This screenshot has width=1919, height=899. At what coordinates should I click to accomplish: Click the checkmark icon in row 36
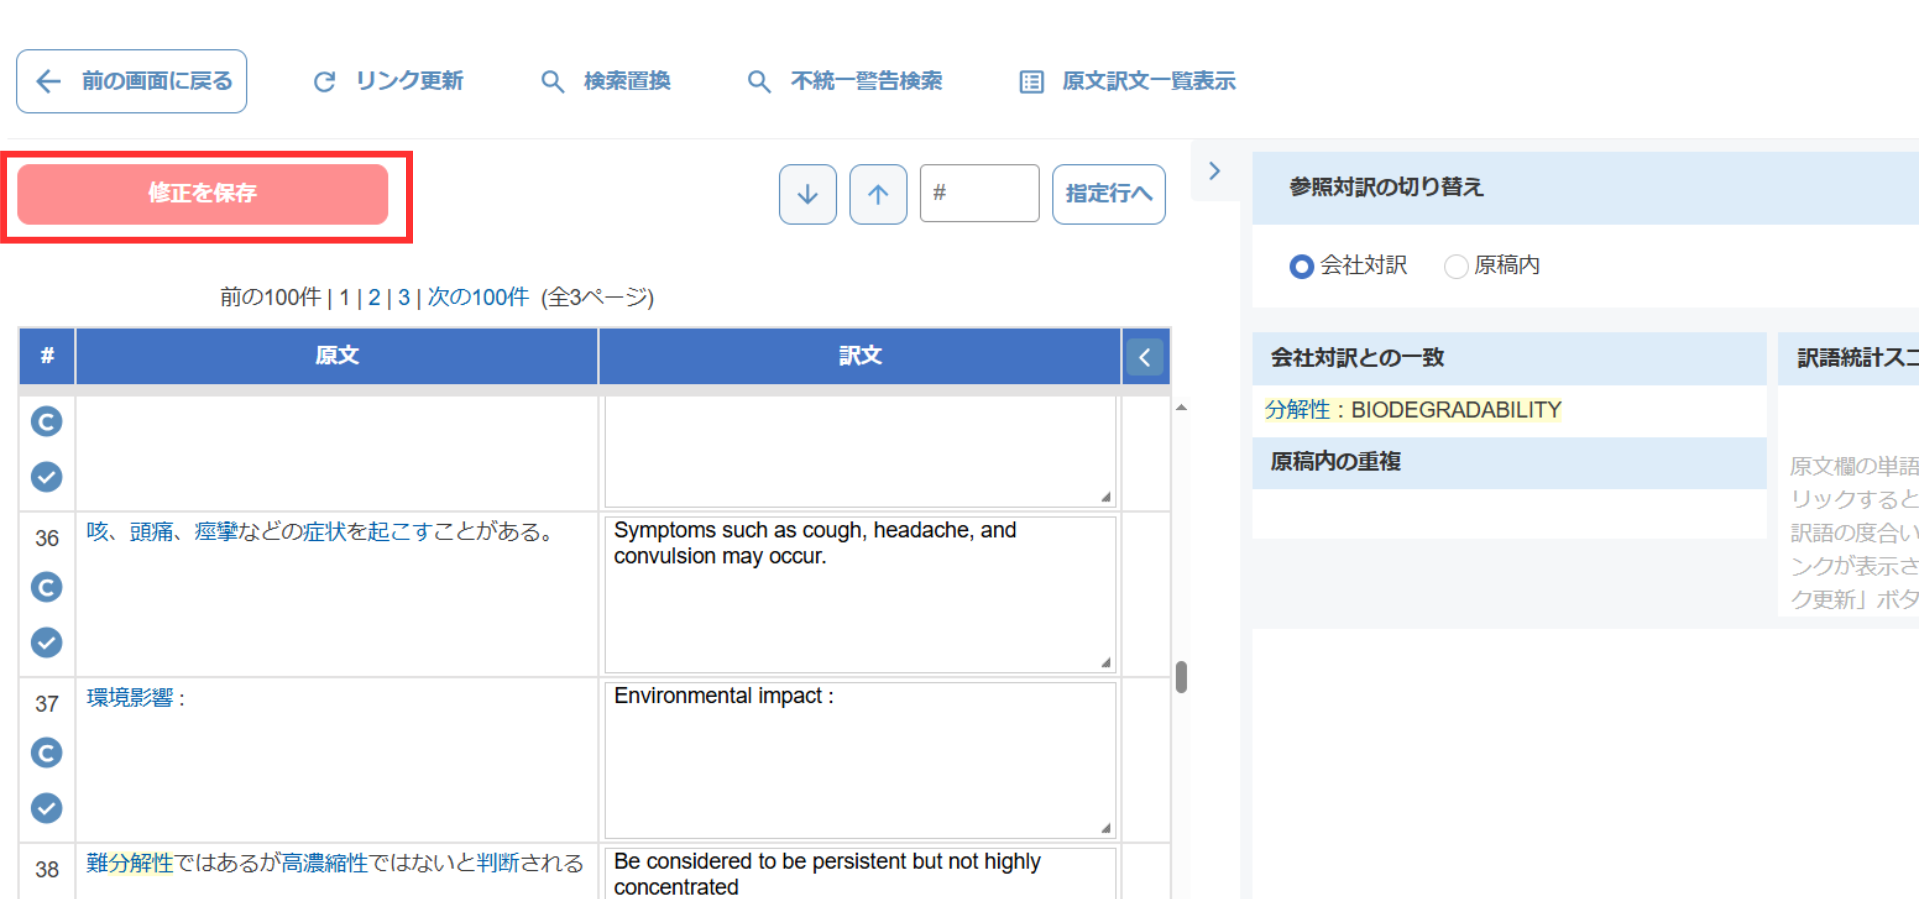click(46, 642)
